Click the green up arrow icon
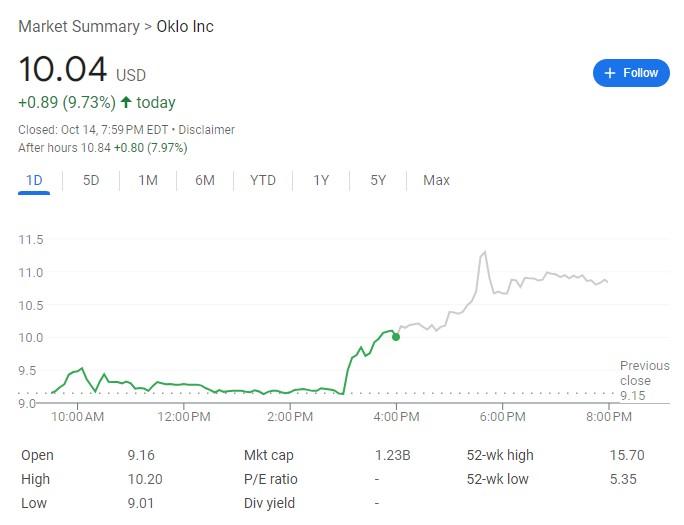Screen dimensions: 684x525 point(126,102)
